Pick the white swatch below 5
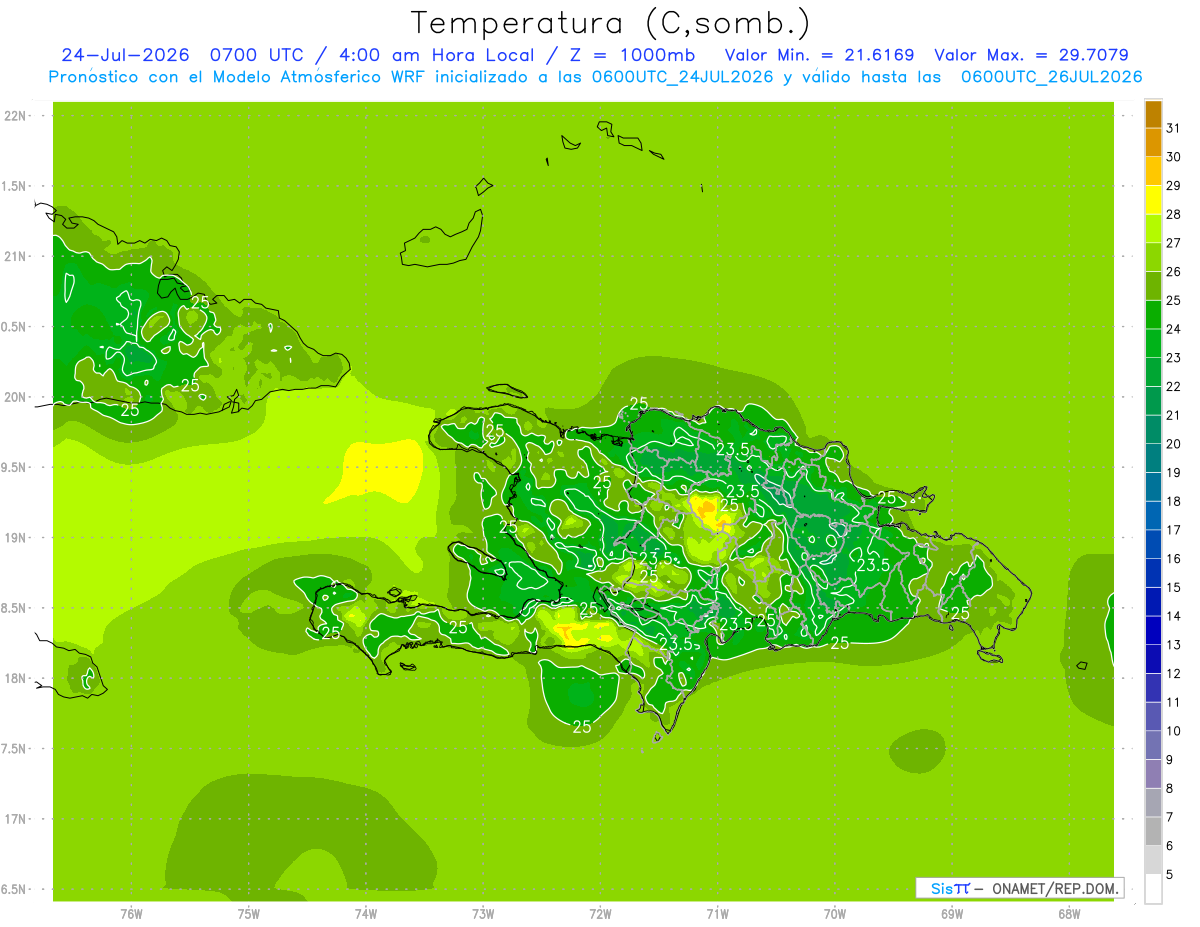 point(1153,889)
